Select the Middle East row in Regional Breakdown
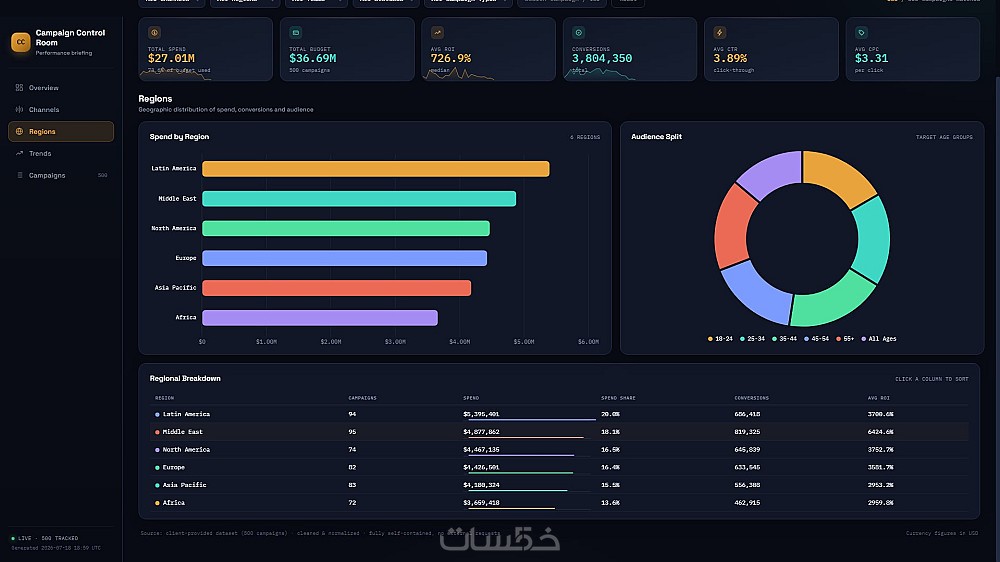 click(559, 432)
